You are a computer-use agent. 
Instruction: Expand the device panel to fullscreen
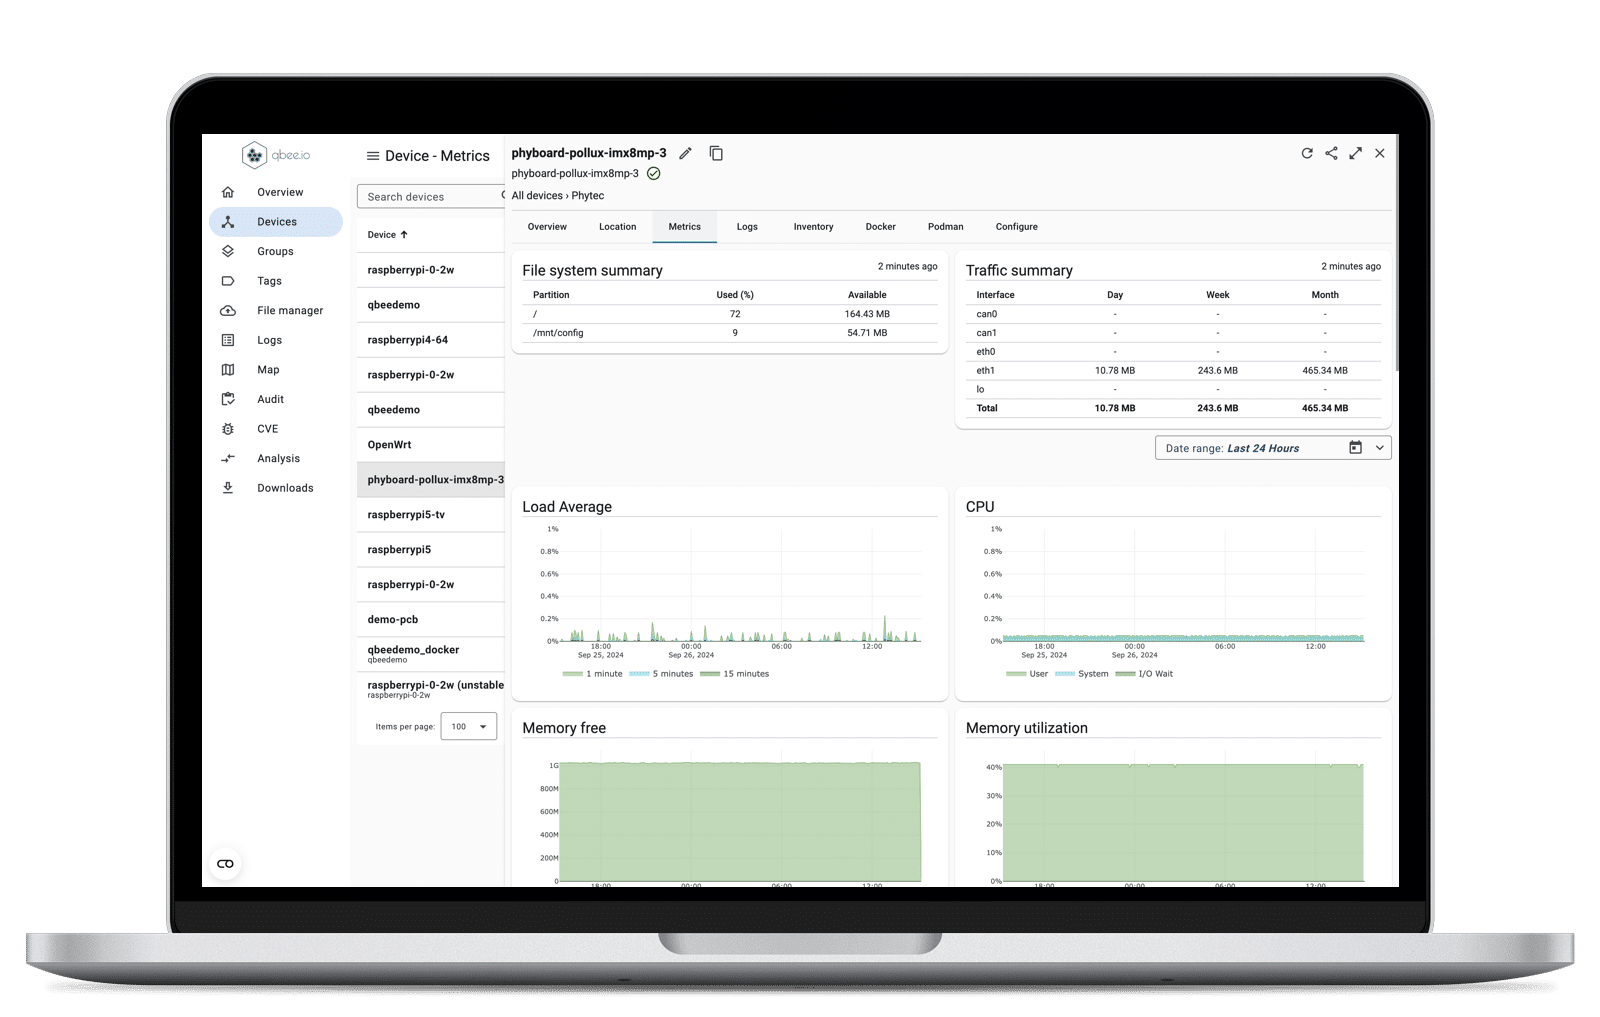(x=1355, y=153)
